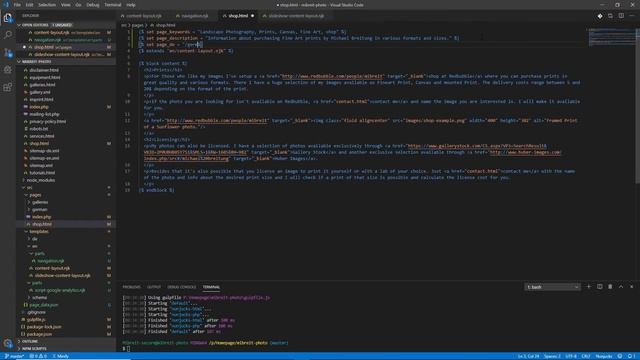640x360 pixels.
Task: Switch to the navigation.njk editor tab
Action: (194, 16)
